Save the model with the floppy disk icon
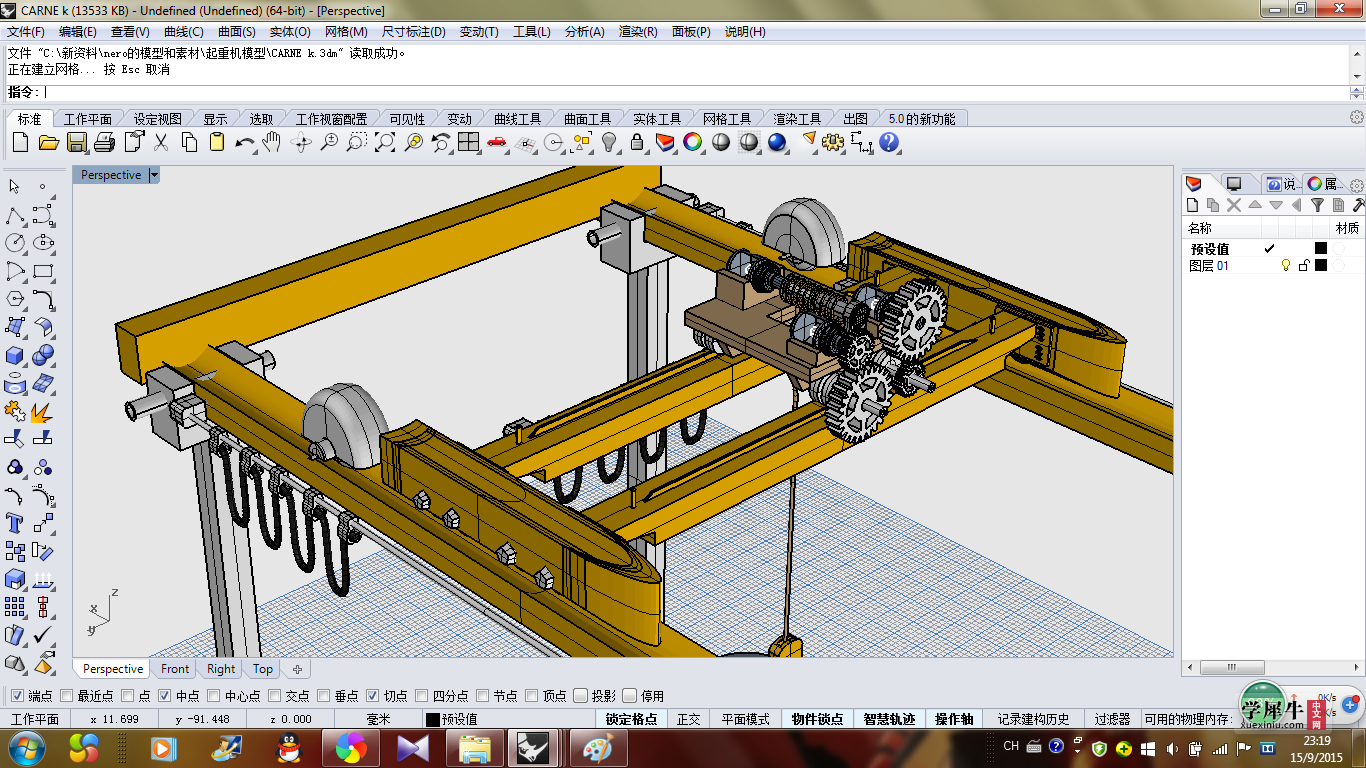The height and width of the screenshot is (768, 1366). click(76, 143)
